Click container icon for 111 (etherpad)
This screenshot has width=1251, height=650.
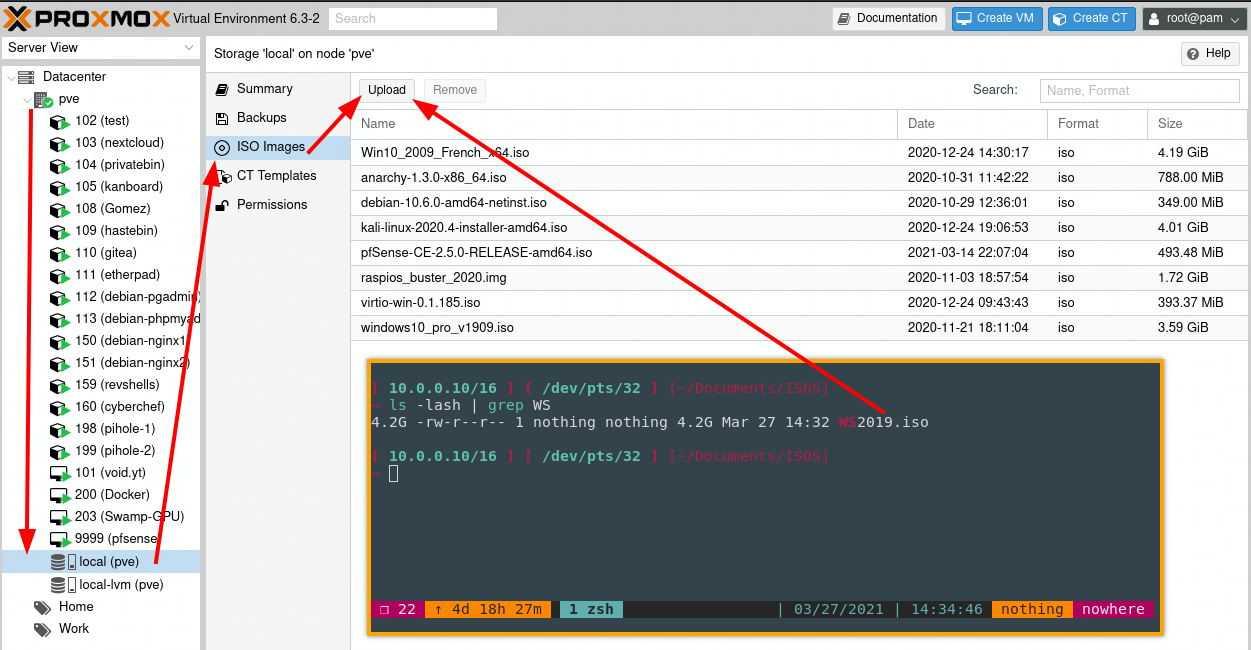(x=60, y=275)
